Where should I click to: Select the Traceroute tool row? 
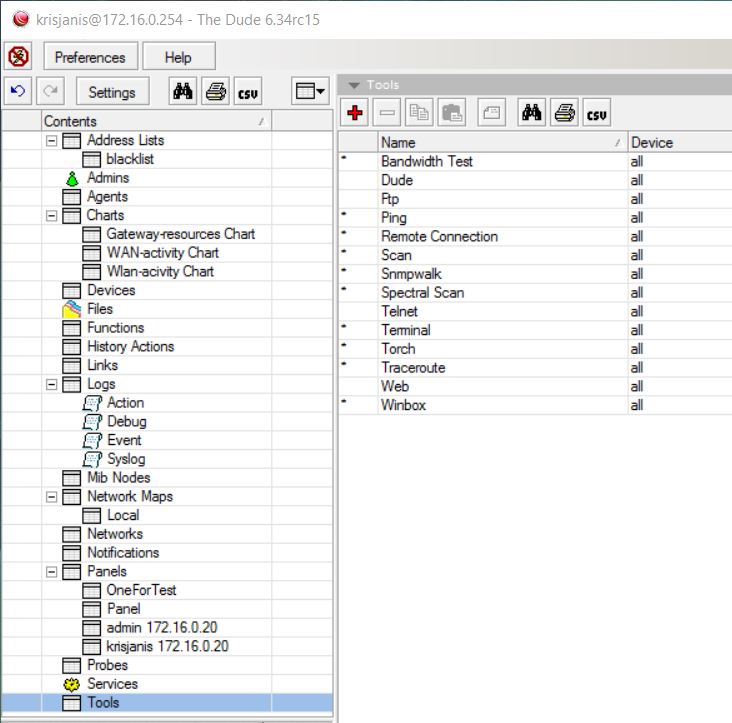click(535, 368)
